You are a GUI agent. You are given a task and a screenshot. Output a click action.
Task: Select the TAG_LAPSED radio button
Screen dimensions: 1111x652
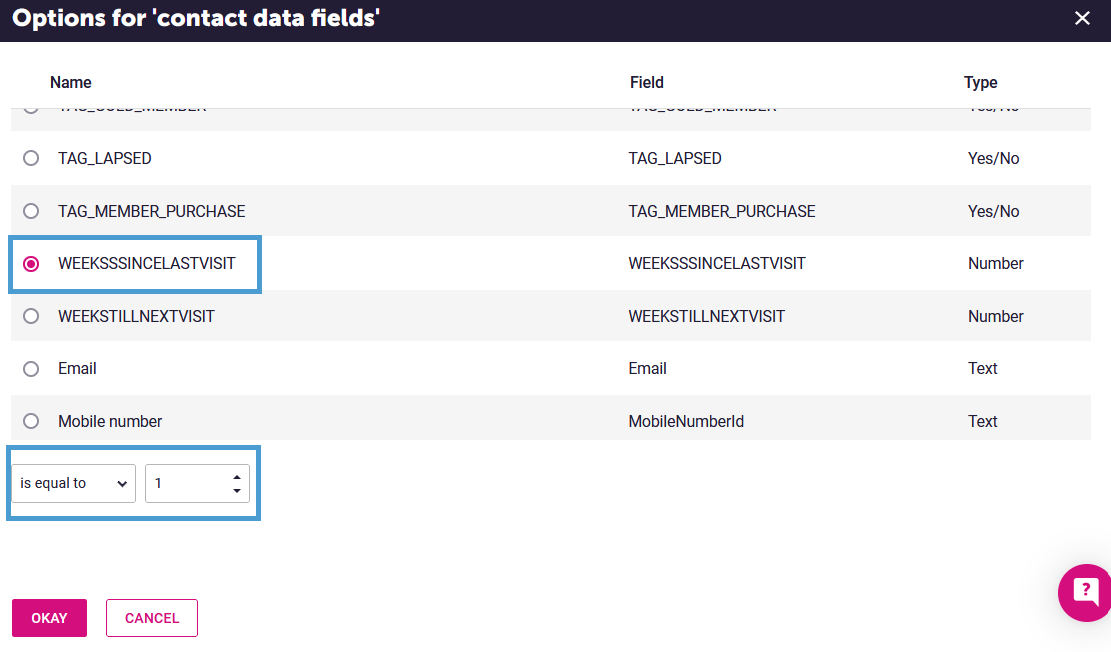point(31,158)
